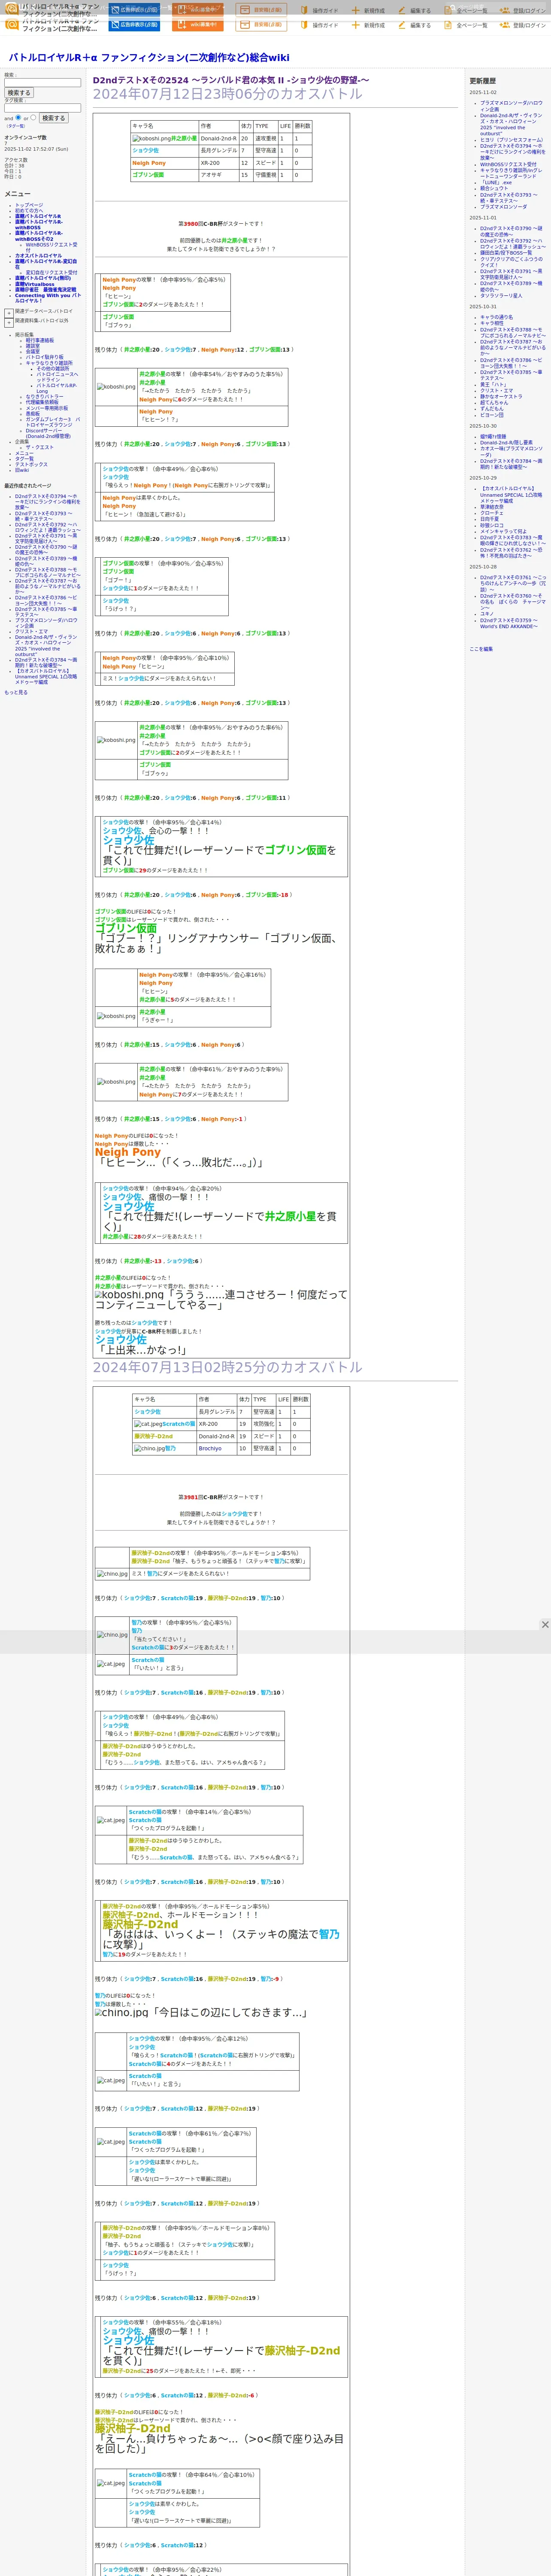This screenshot has height=2576, width=551.
Task: Open バトロイ駄弁り板 link
Action: (x=45, y=357)
